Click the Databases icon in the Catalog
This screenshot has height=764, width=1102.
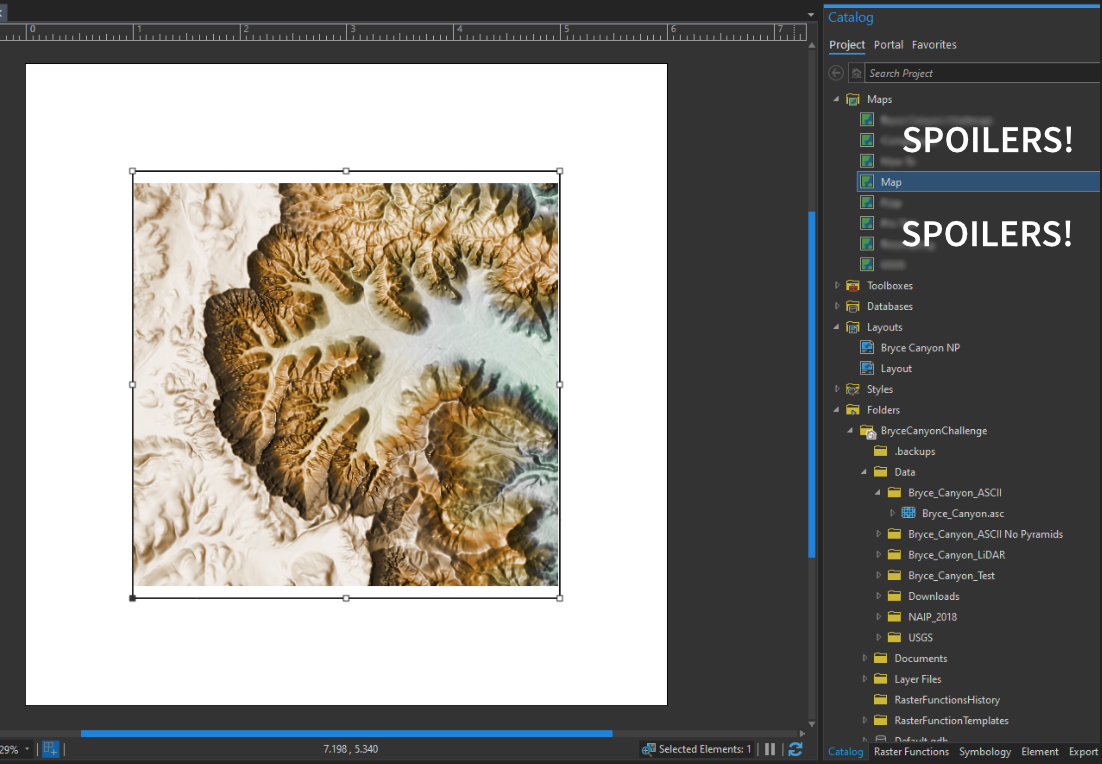(x=853, y=306)
